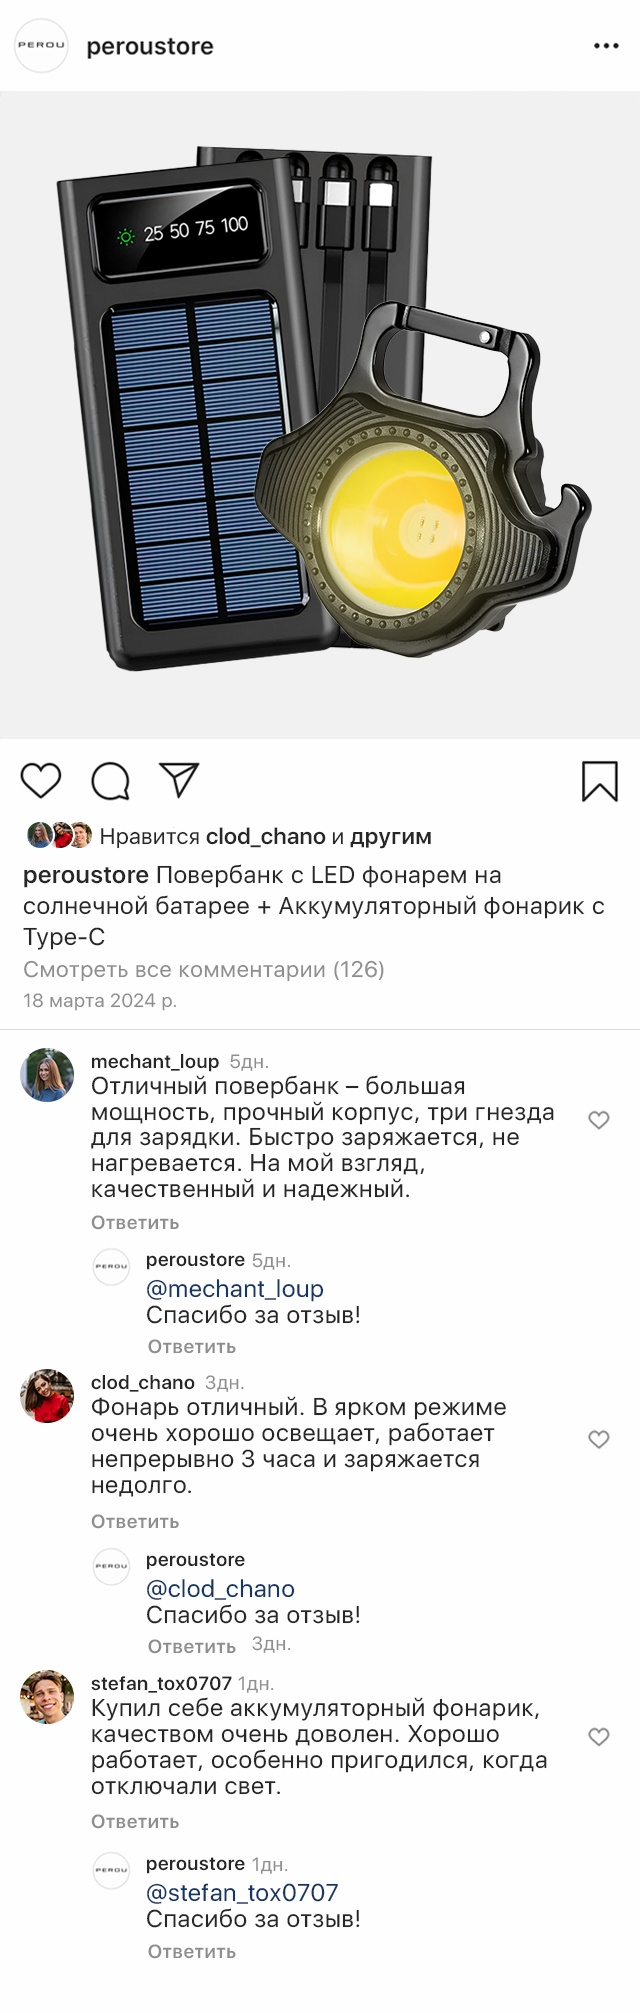Open stefan_tox0707's profile picture
This screenshot has height=2013, width=640.
point(47,1696)
